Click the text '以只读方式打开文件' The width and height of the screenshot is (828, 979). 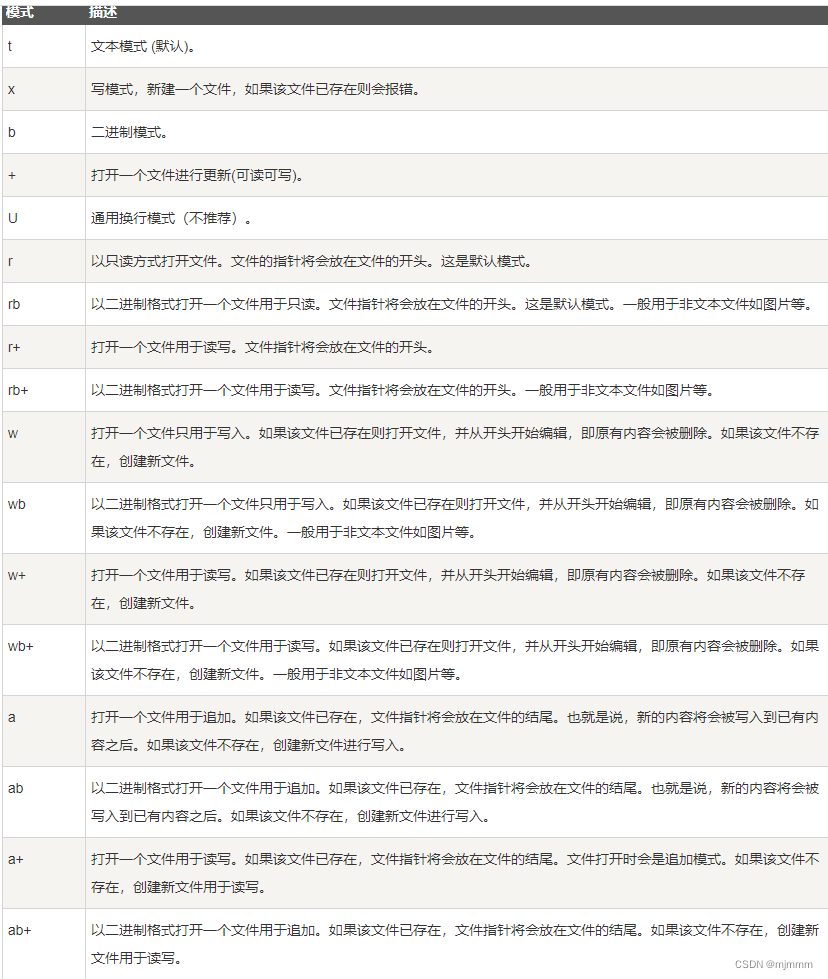click(x=154, y=261)
